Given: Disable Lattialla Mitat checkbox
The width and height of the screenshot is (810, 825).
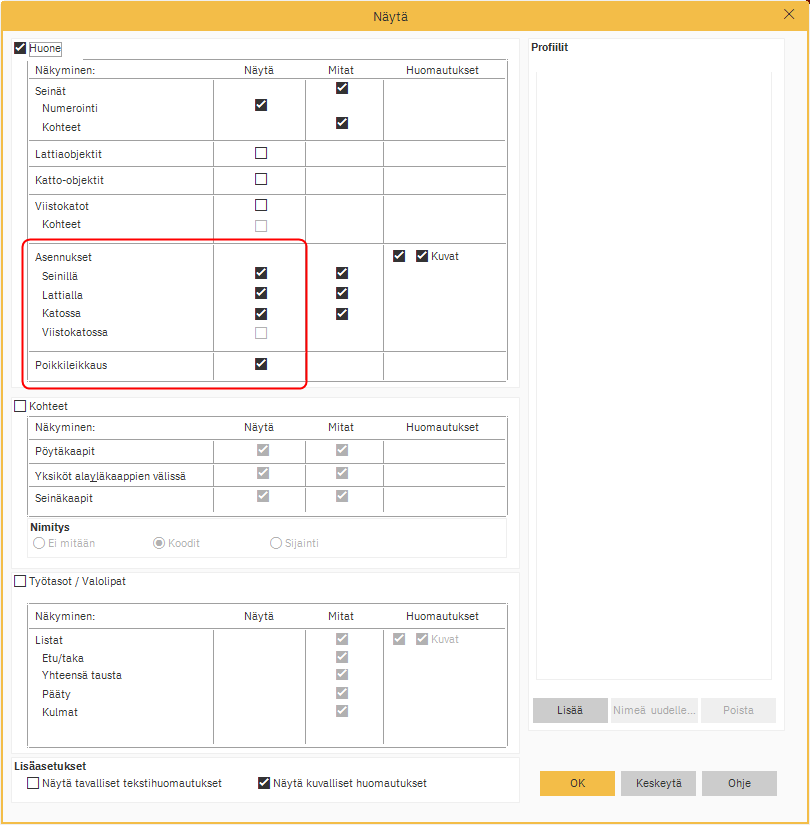Looking at the screenshot, I should [342, 293].
